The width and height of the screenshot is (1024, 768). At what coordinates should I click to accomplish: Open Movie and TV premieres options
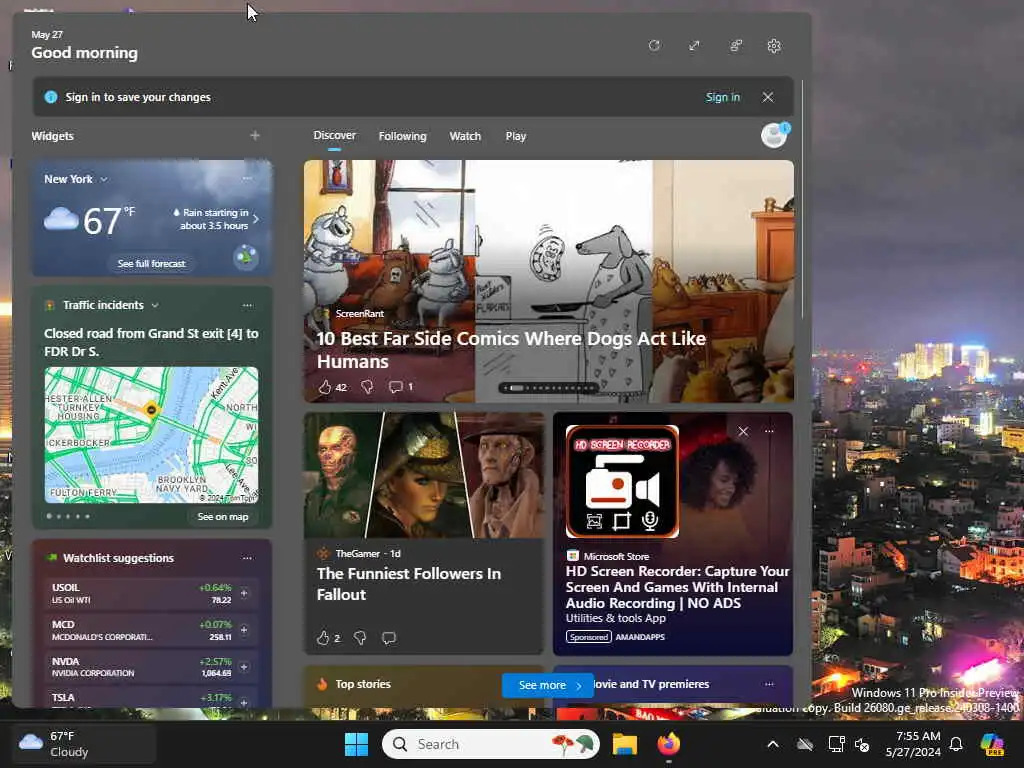(769, 684)
